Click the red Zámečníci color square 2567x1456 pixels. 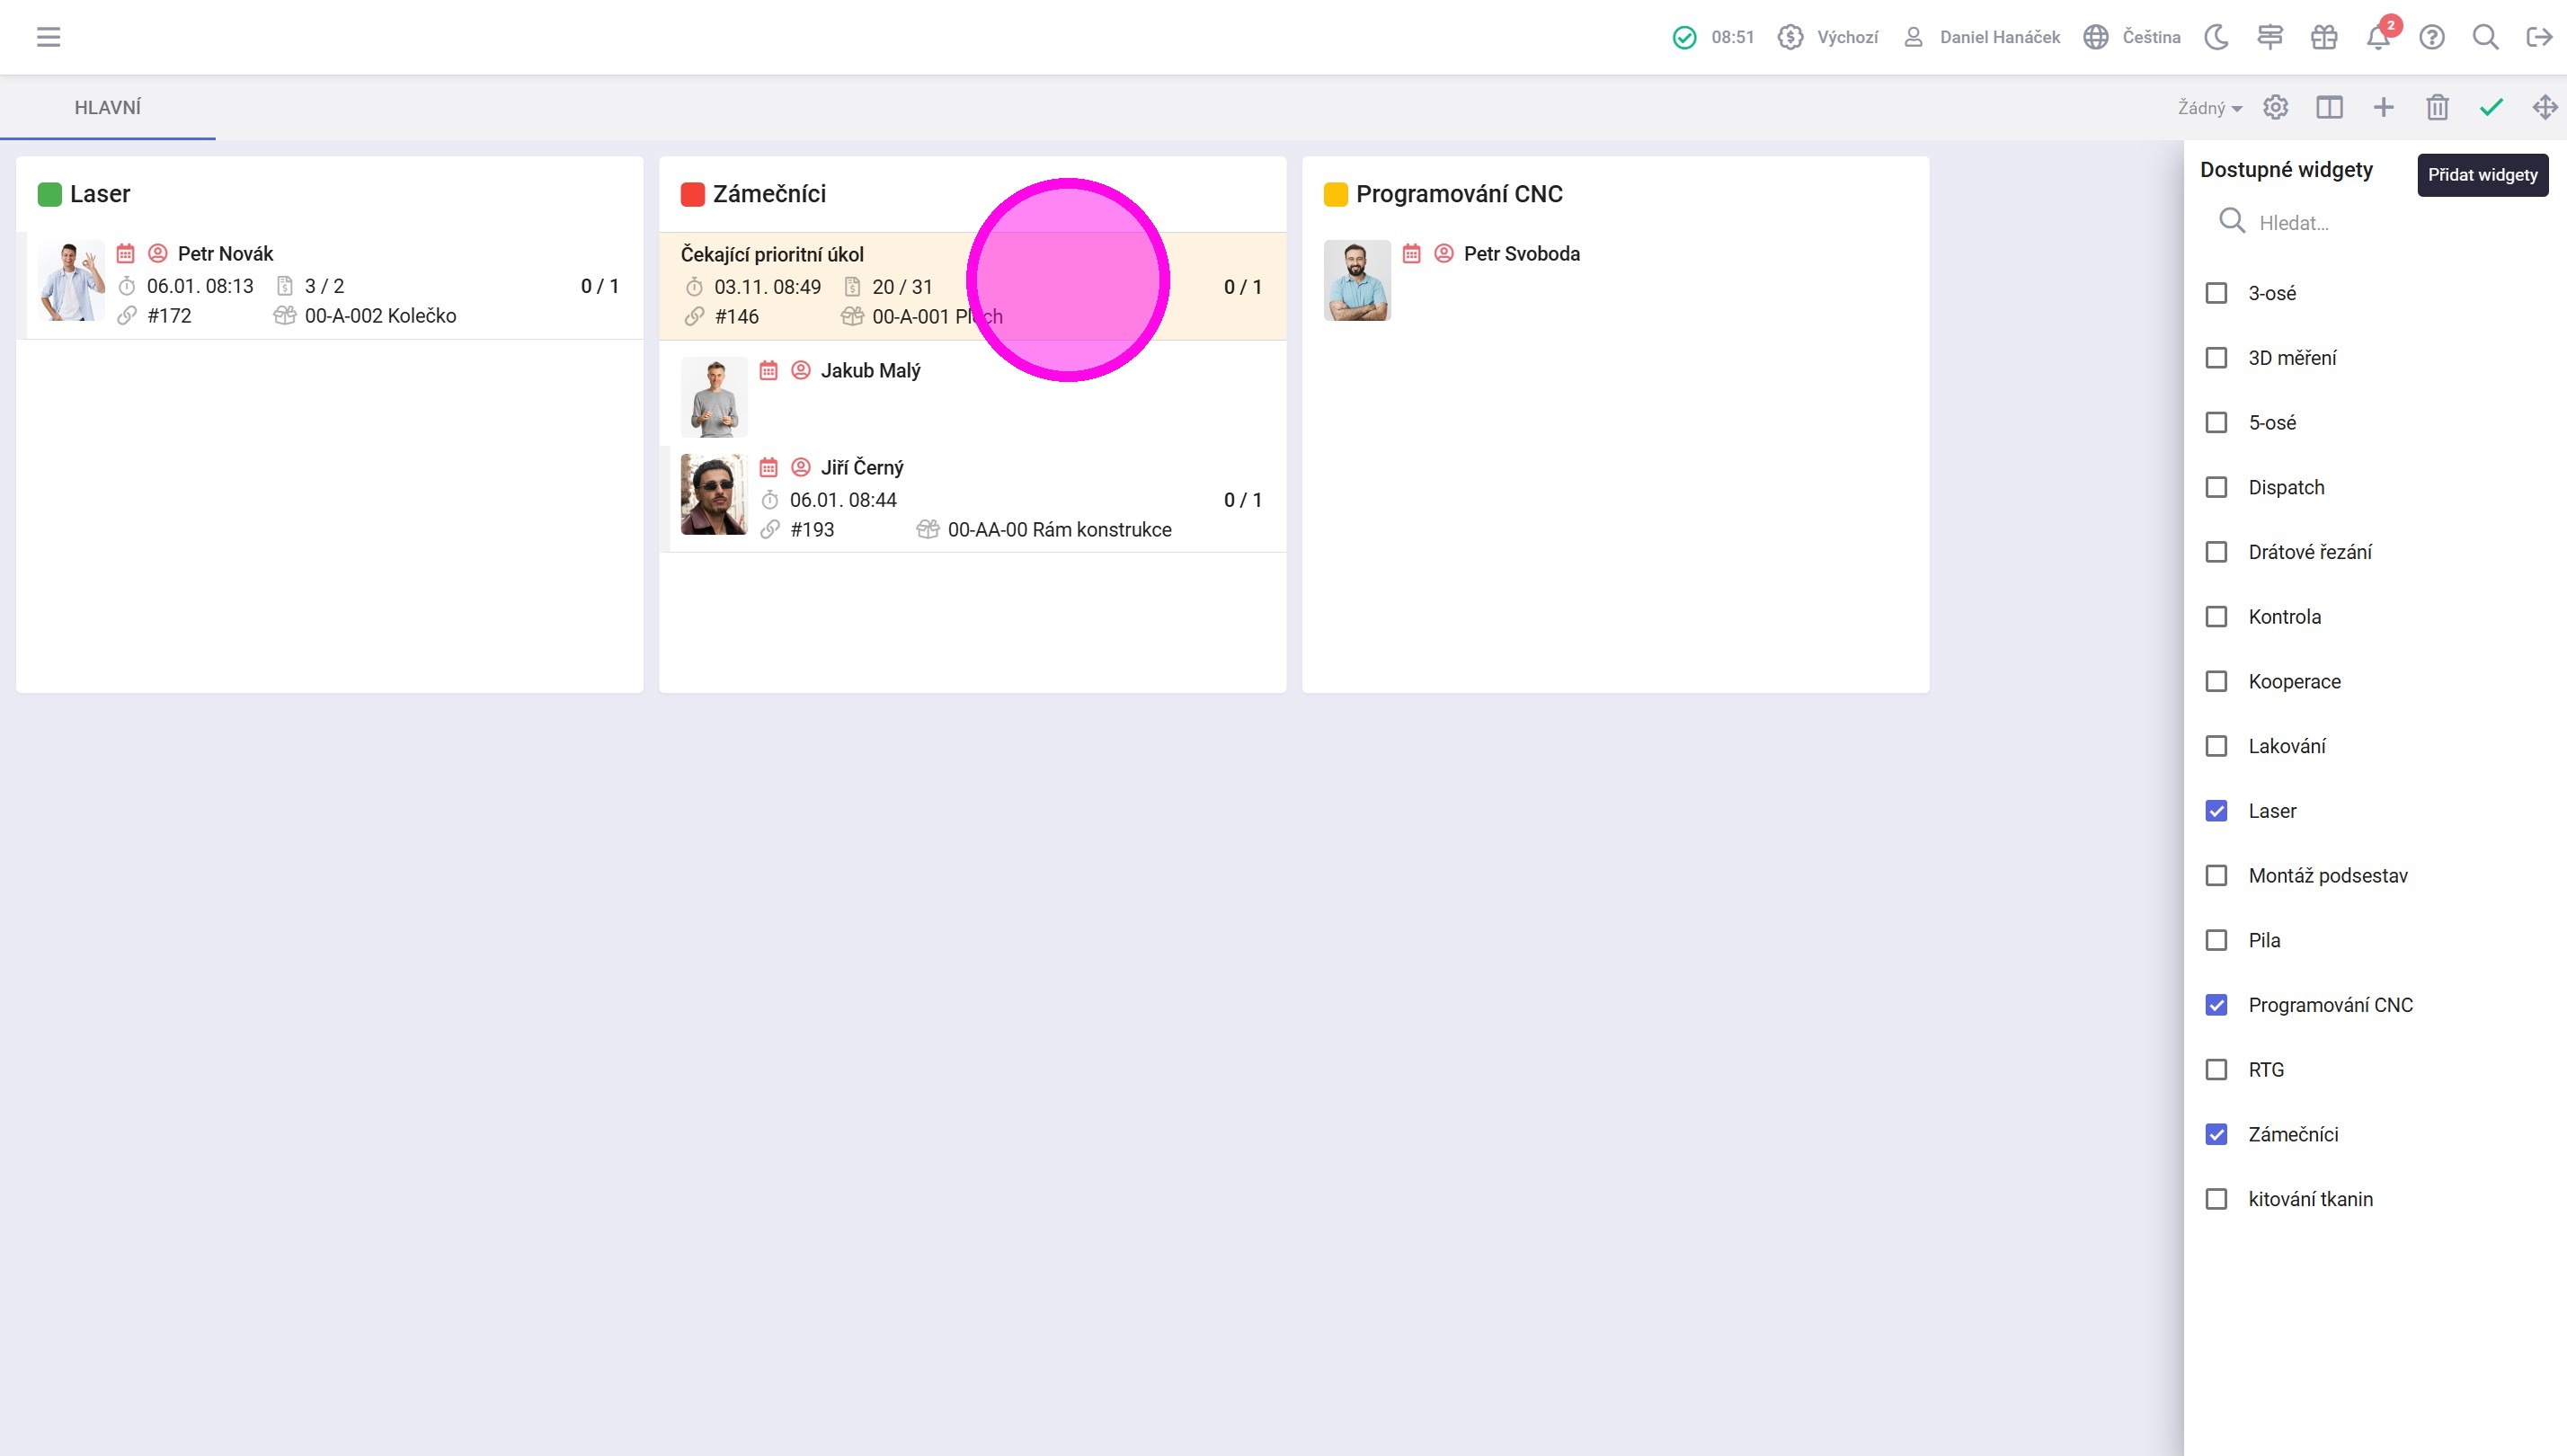692,194
